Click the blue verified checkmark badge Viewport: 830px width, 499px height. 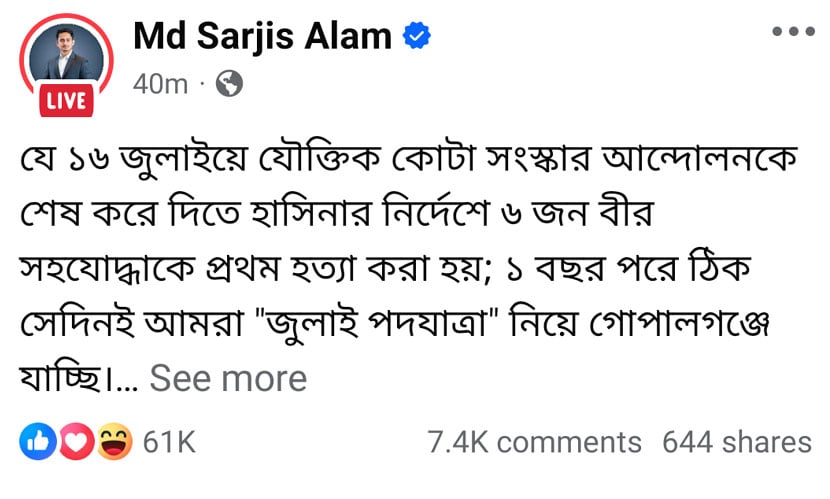[417, 35]
